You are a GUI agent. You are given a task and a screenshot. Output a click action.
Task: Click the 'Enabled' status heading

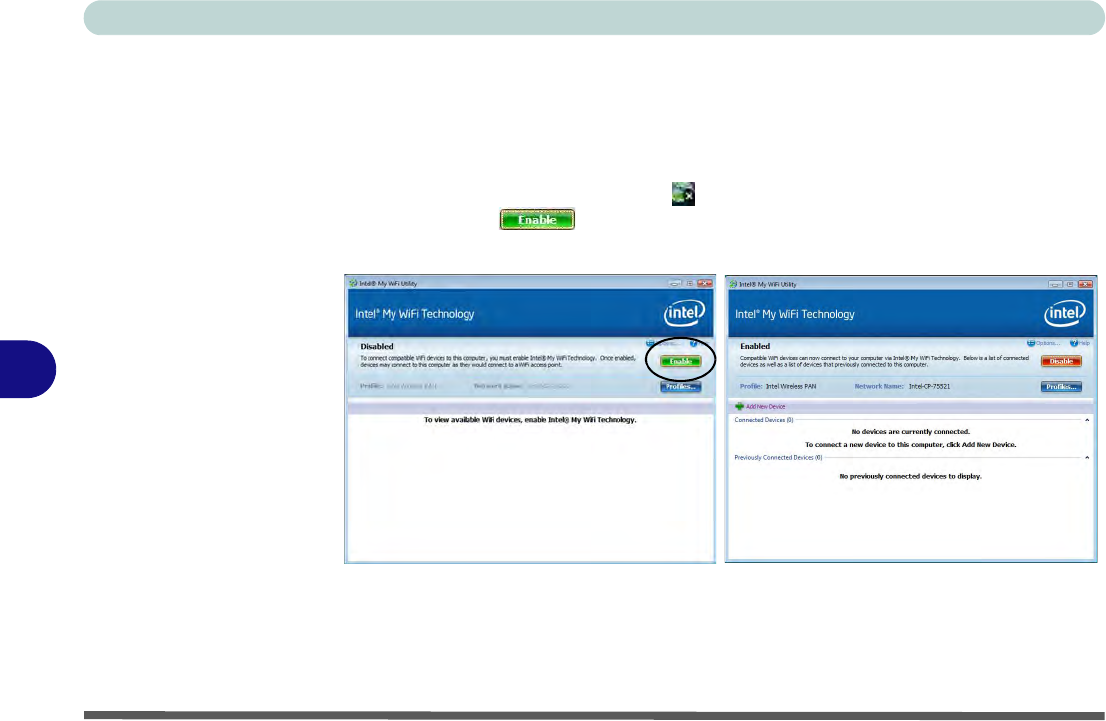click(x=755, y=346)
